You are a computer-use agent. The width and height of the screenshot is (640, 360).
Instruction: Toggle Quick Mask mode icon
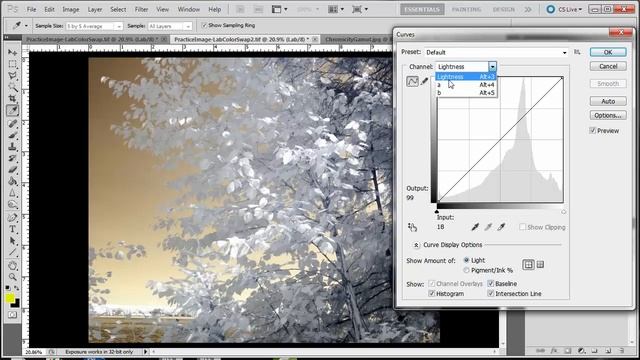12,315
